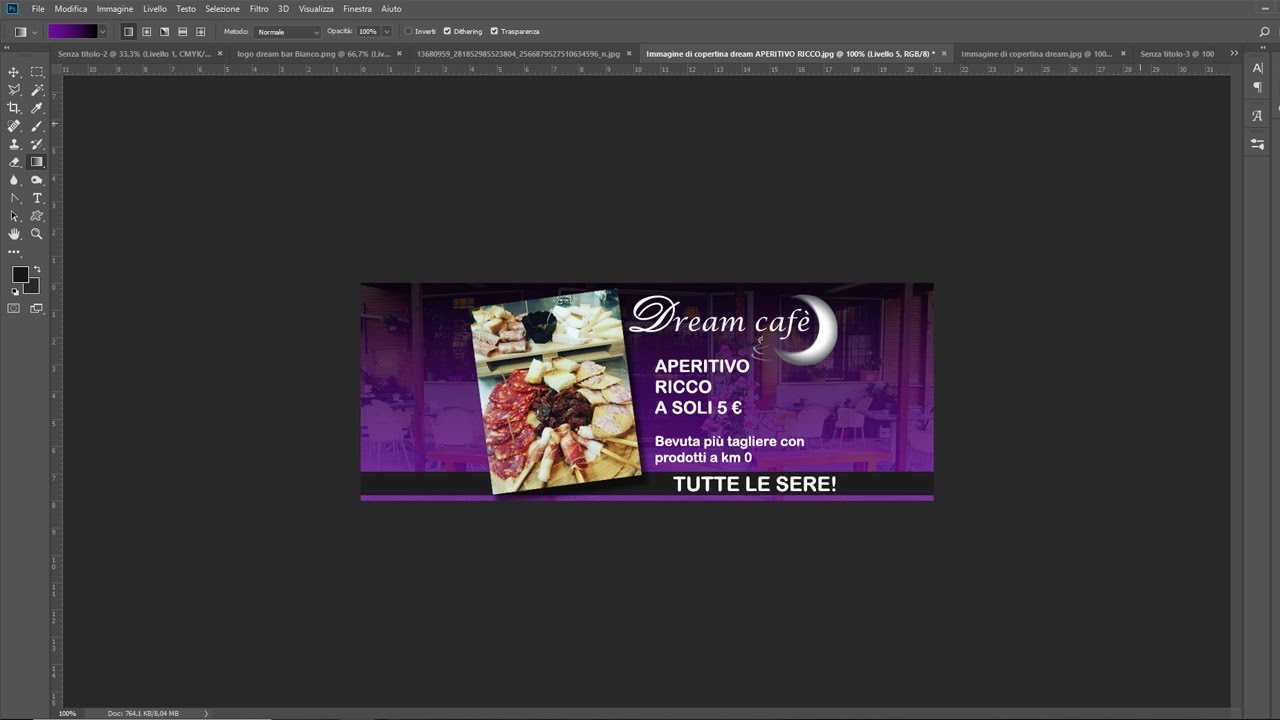Select the Path Selection tool
Image resolution: width=1280 pixels, height=720 pixels.
(x=14, y=216)
